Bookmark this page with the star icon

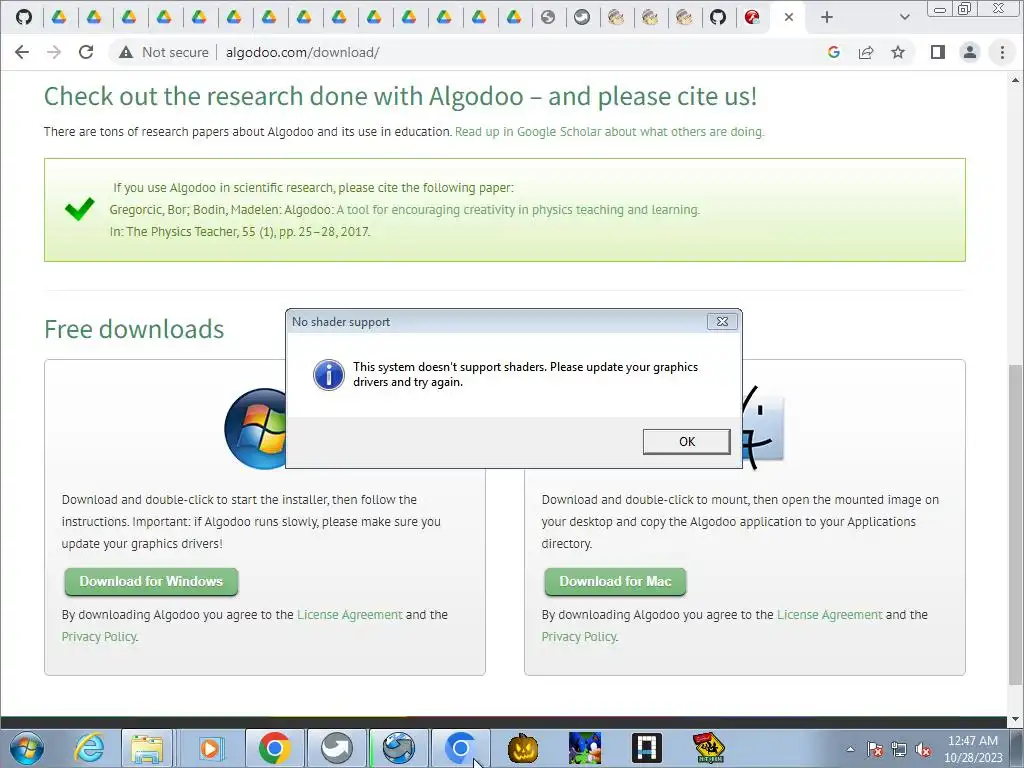(x=898, y=52)
